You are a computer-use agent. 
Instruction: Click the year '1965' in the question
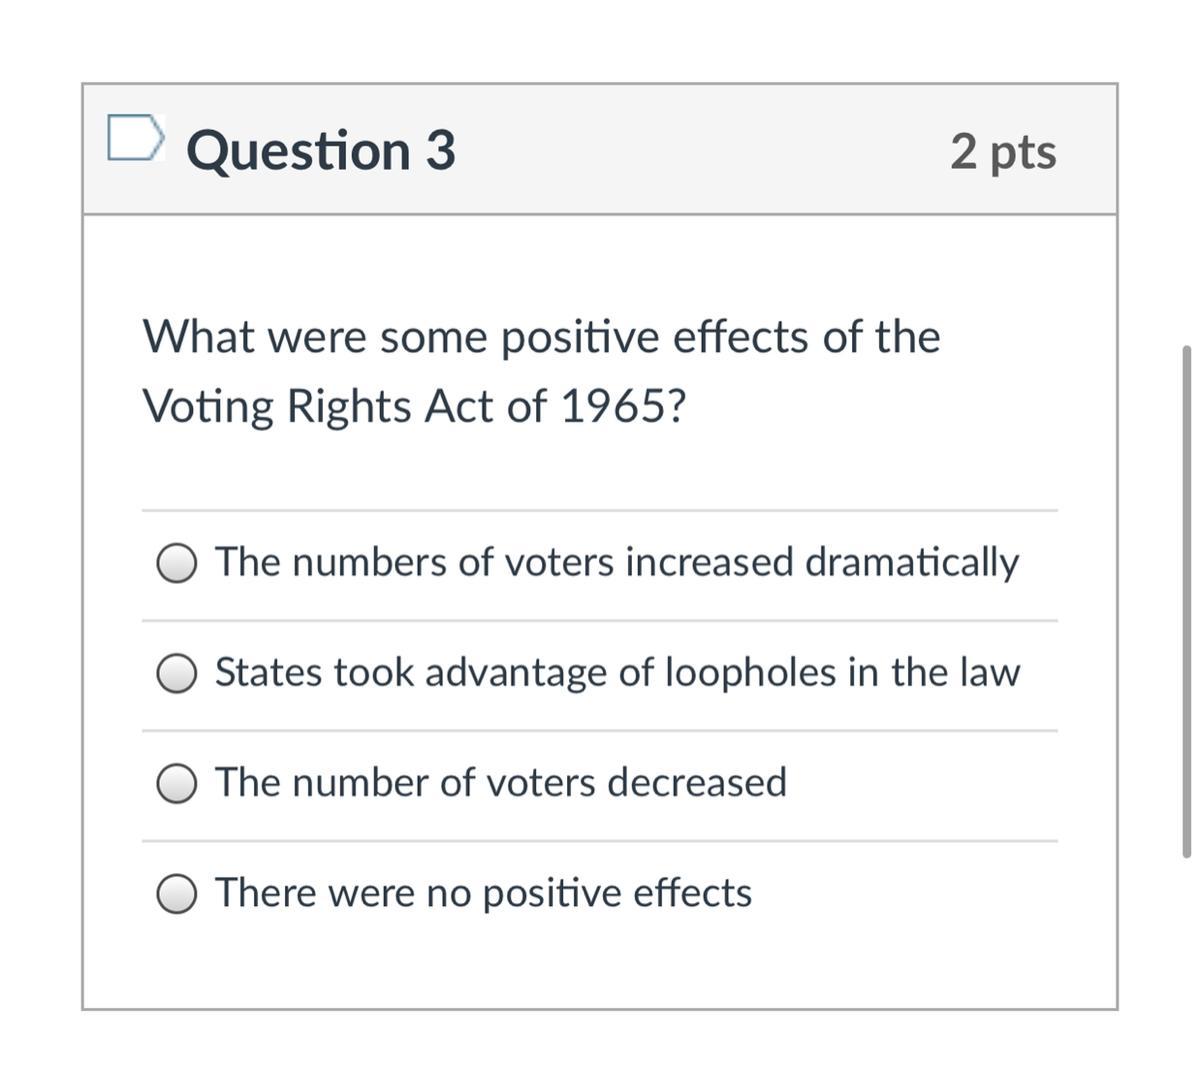pos(610,407)
